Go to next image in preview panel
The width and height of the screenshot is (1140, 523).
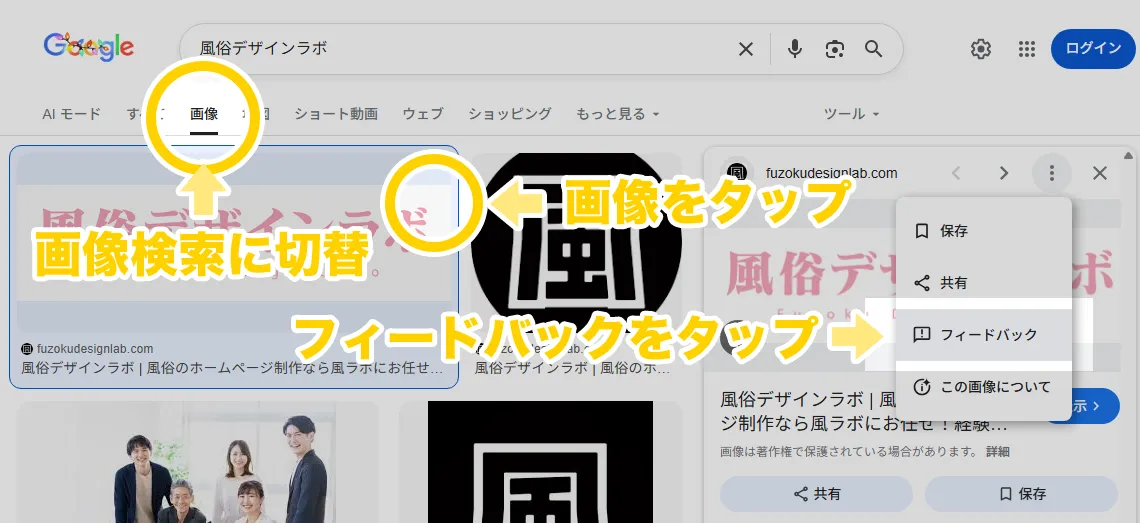tap(1004, 173)
